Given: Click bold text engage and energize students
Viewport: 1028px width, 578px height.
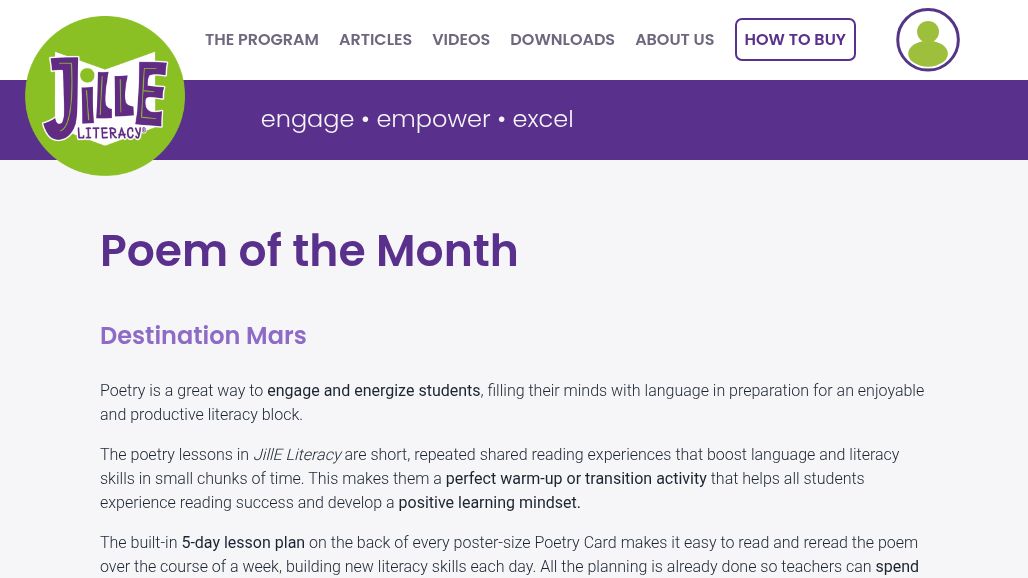Looking at the screenshot, I should (x=374, y=391).
